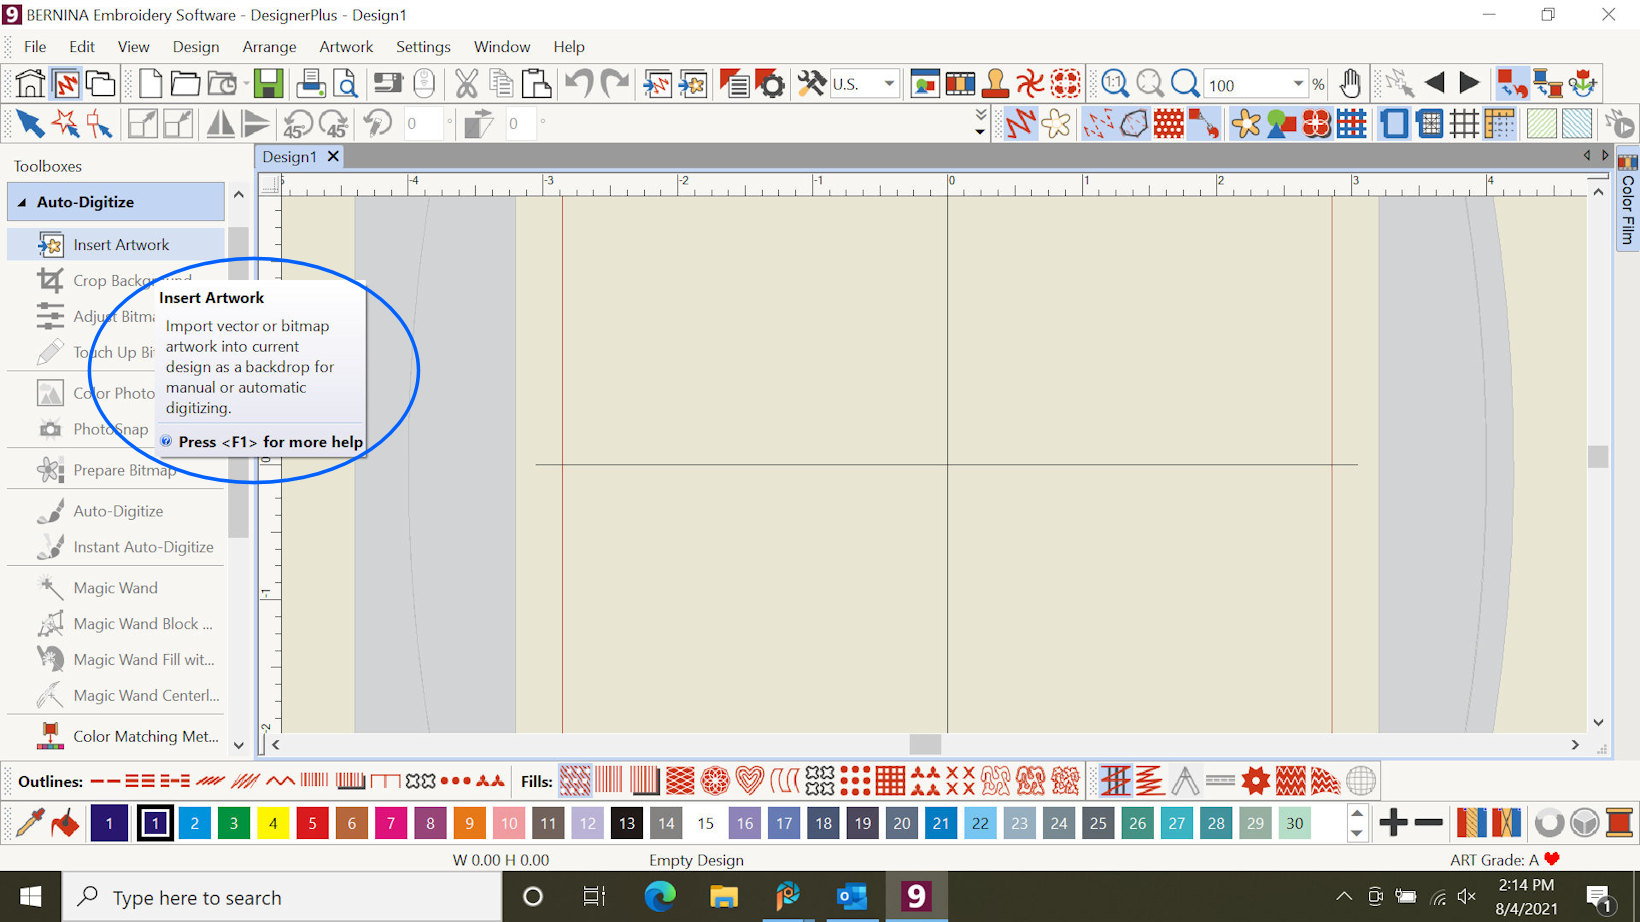Select black color swatch 13

click(627, 823)
